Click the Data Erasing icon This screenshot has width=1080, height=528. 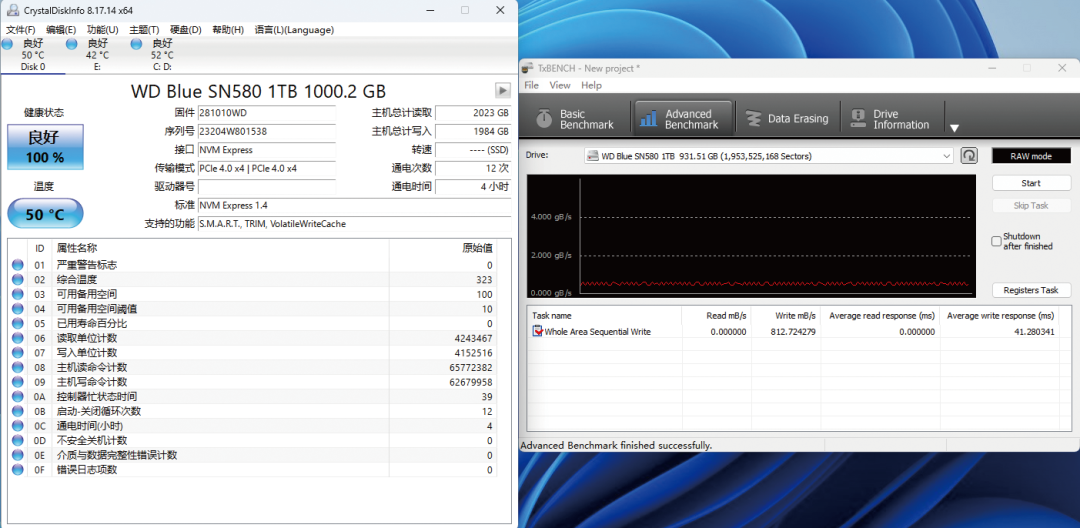[754, 118]
